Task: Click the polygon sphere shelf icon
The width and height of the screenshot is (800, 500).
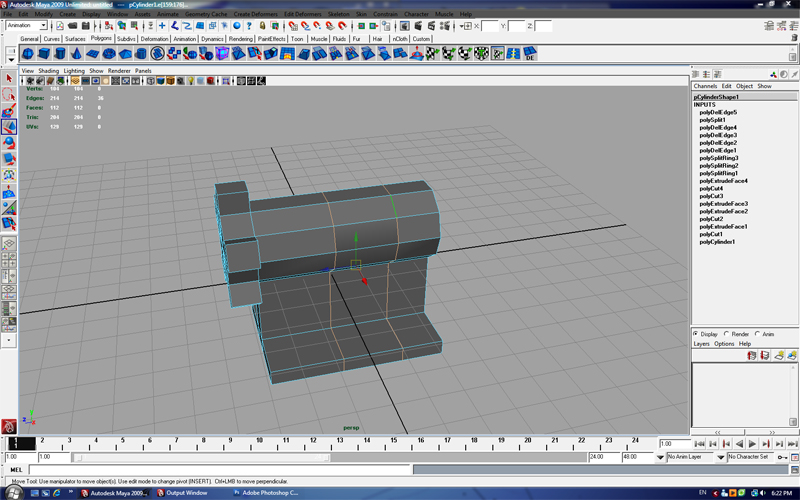Action: point(28,54)
